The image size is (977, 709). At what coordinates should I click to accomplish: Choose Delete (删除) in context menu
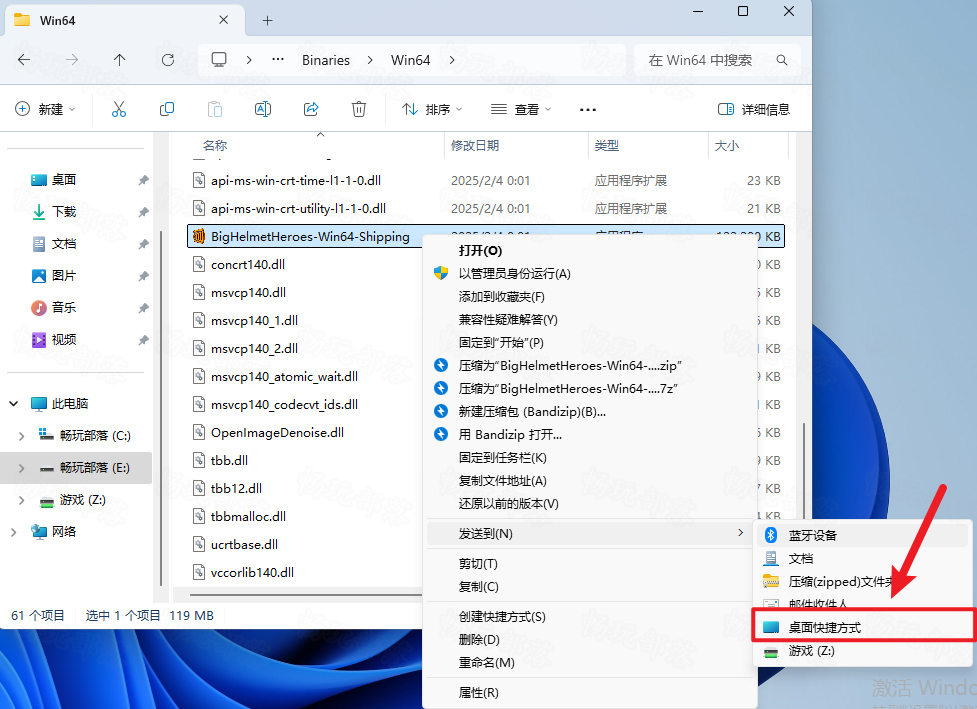pyautogui.click(x=590, y=640)
